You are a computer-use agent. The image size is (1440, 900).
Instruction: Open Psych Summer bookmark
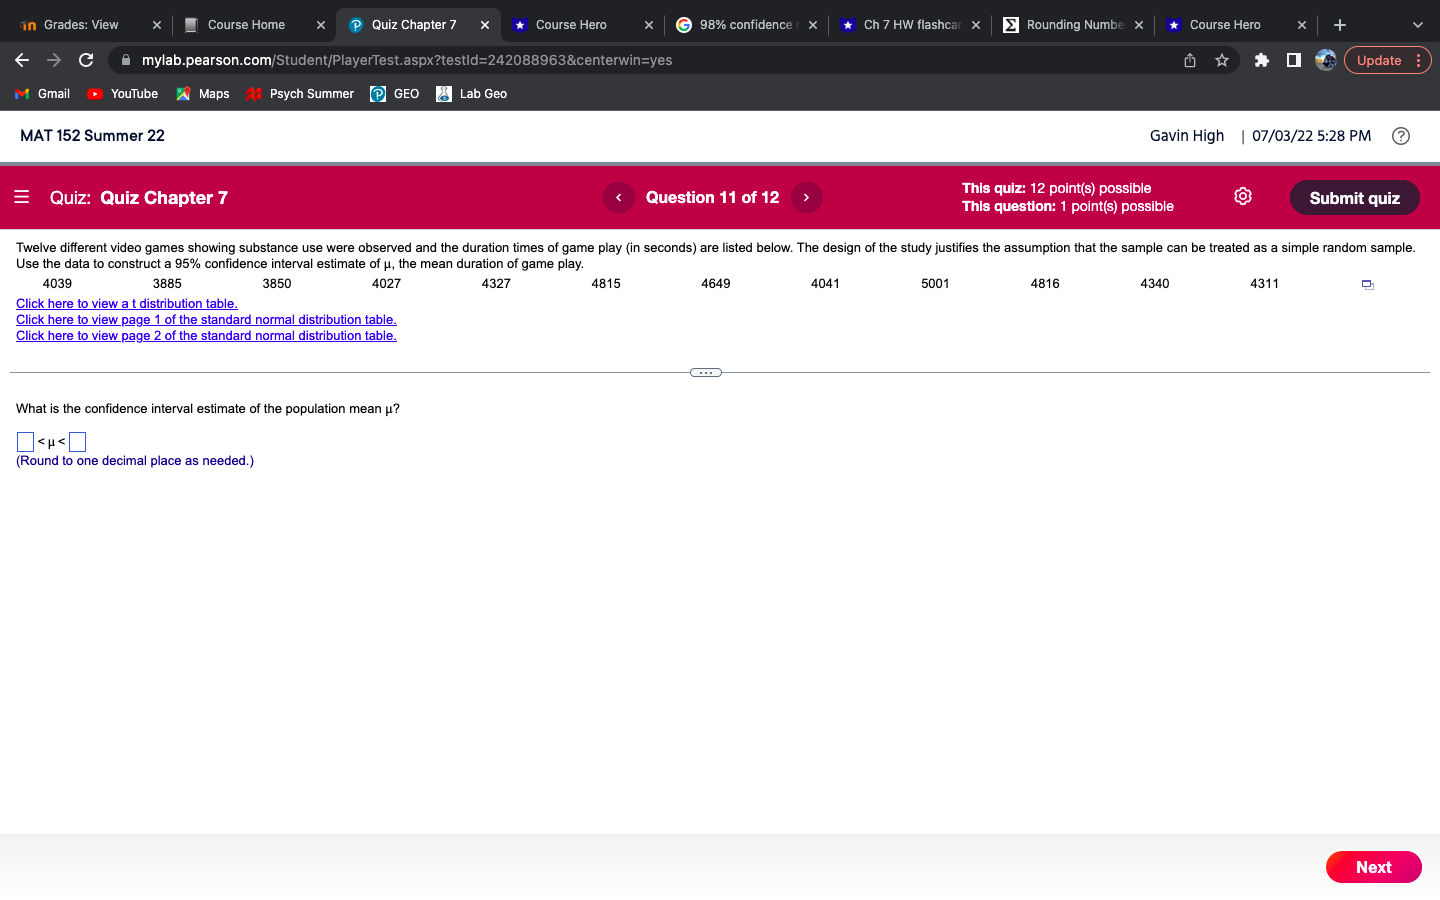point(300,94)
